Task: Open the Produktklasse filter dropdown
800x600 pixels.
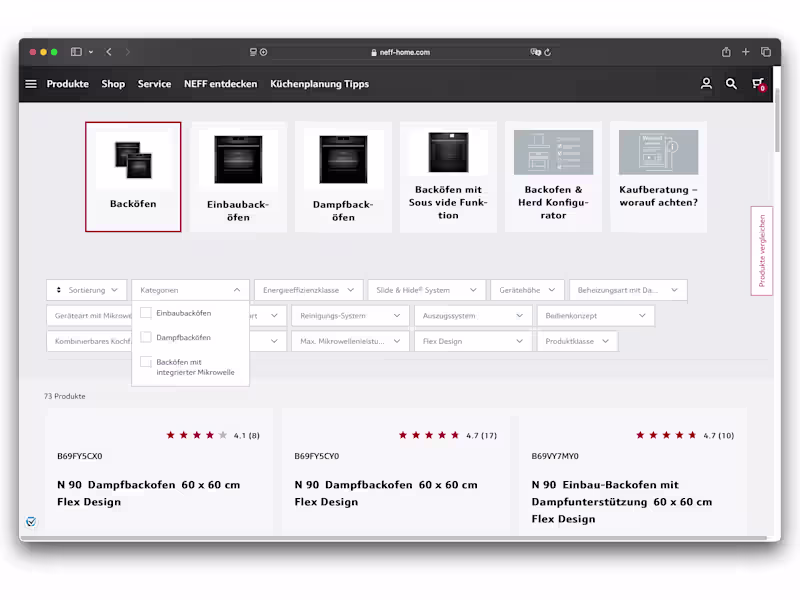Action: 577,341
